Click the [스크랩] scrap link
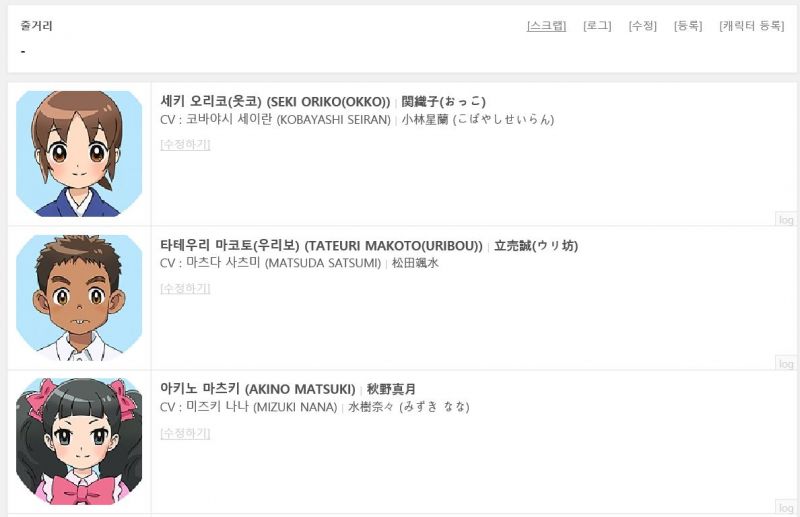This screenshot has height=517, width=800. pos(546,26)
